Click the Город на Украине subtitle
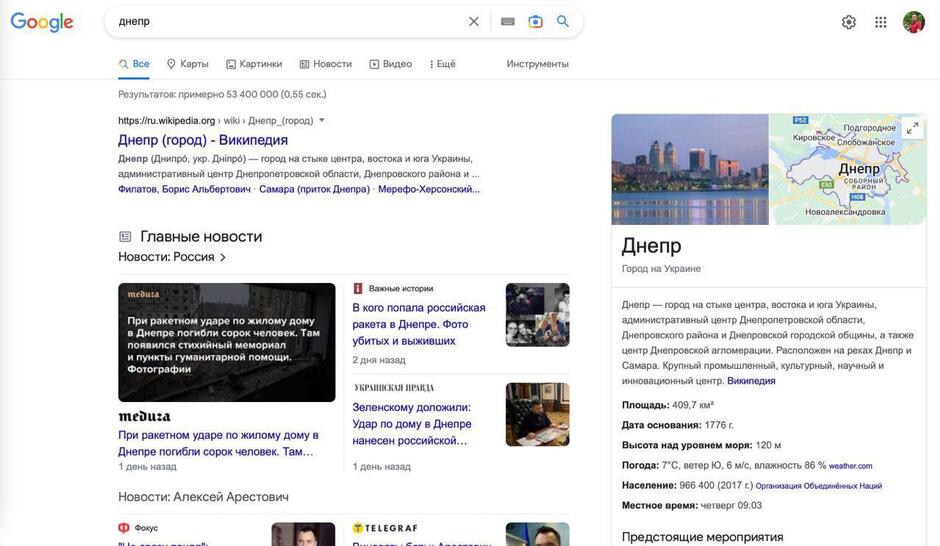Viewport: 940px width, 546px height. pos(661,269)
